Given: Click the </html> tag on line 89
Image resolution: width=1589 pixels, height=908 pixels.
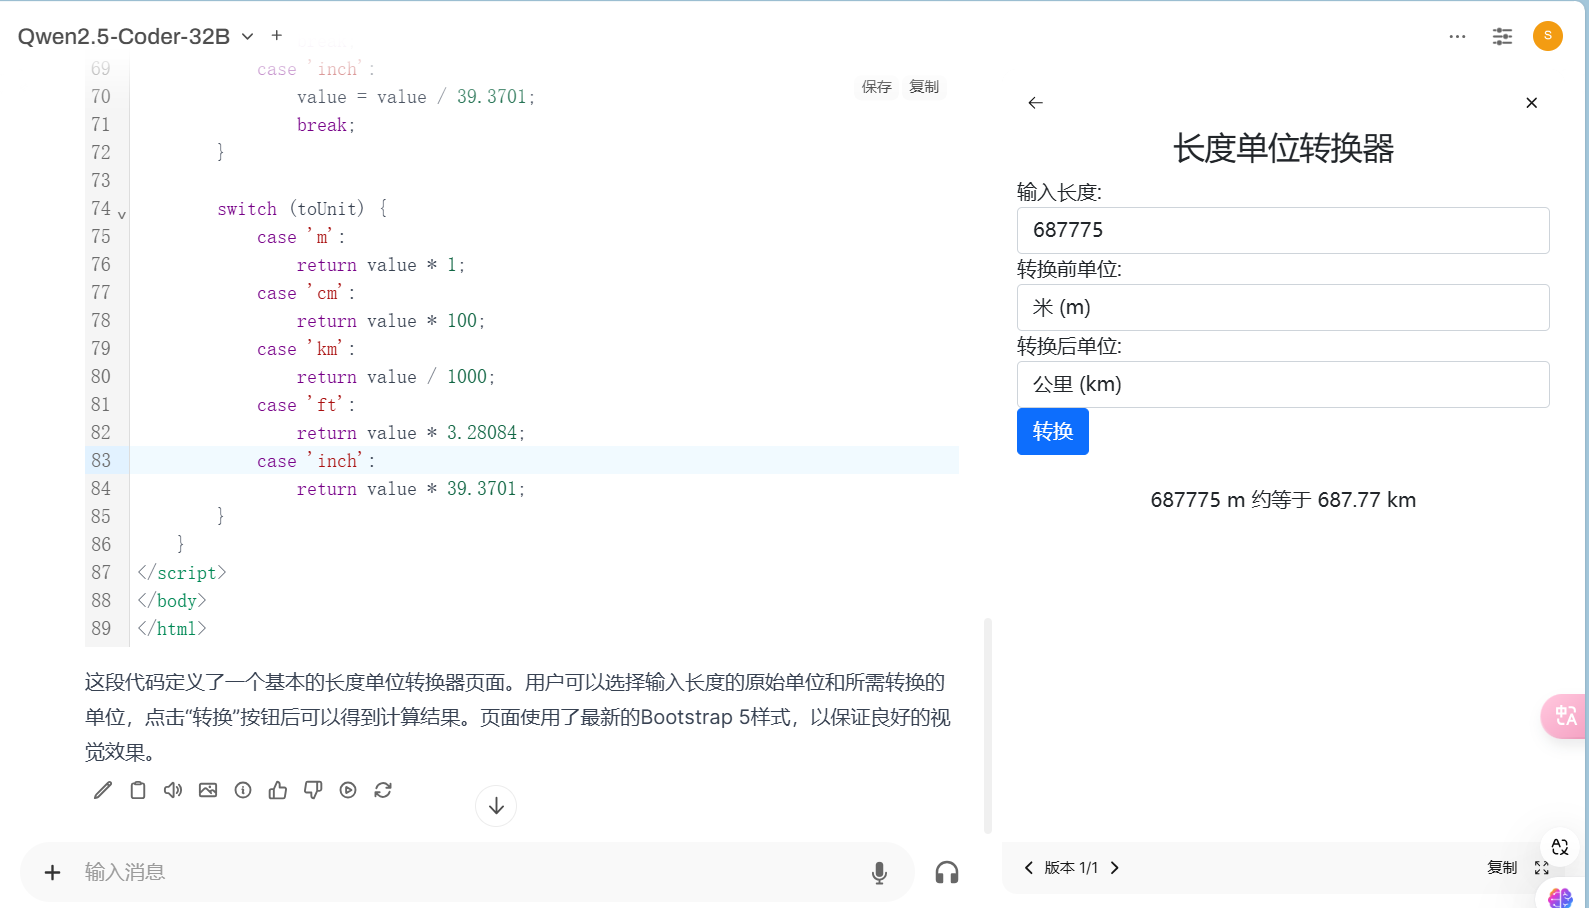Looking at the screenshot, I should tap(172, 629).
